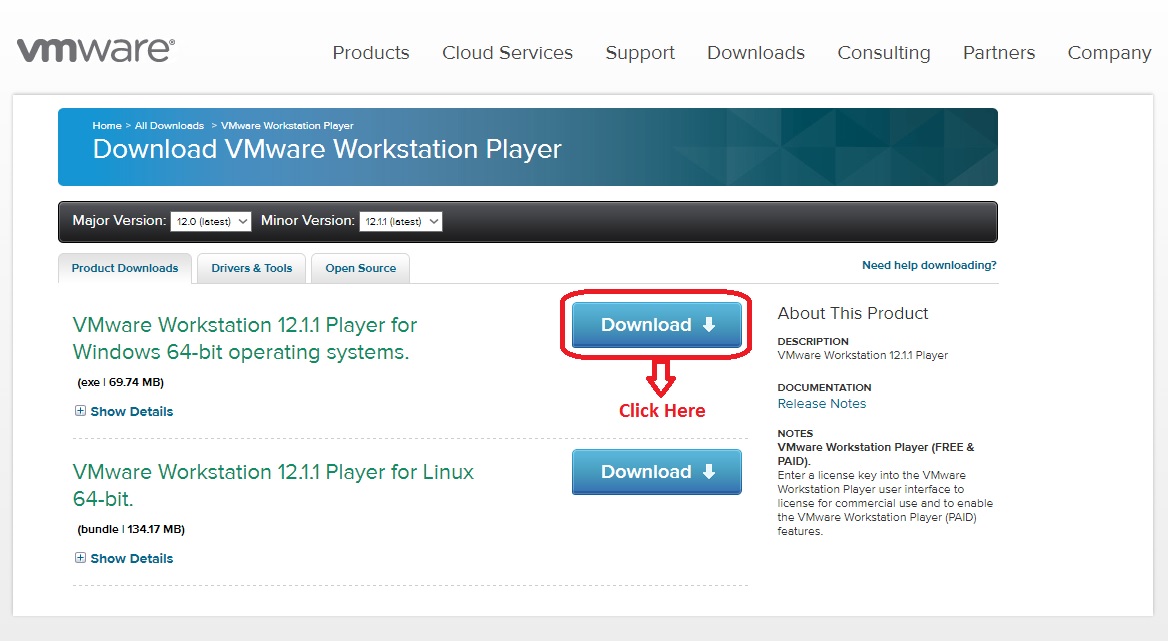Click Show Details text under Windows player

132,412
